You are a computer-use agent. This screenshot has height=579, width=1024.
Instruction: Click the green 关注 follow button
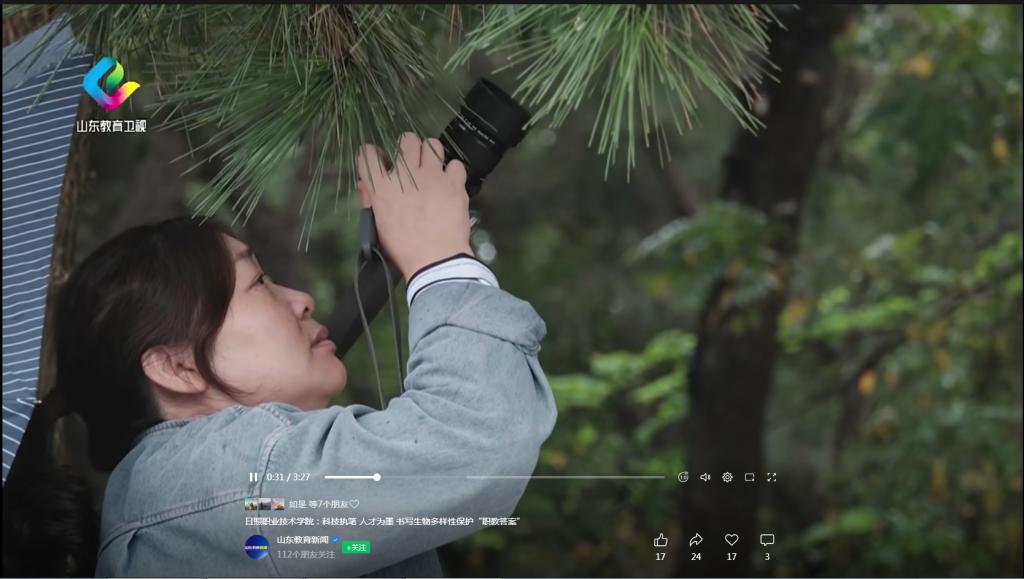click(x=356, y=547)
